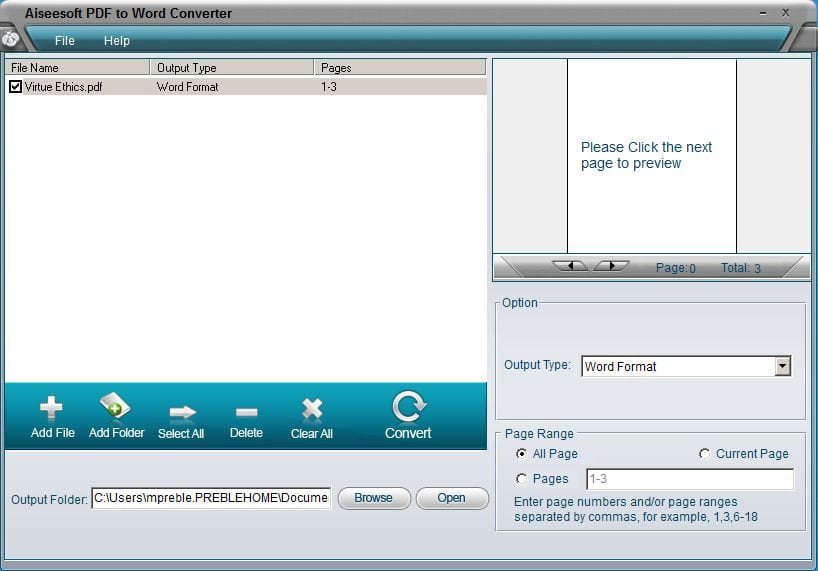Open the File menu
Image resolution: width=818 pixels, height=571 pixels.
click(65, 41)
